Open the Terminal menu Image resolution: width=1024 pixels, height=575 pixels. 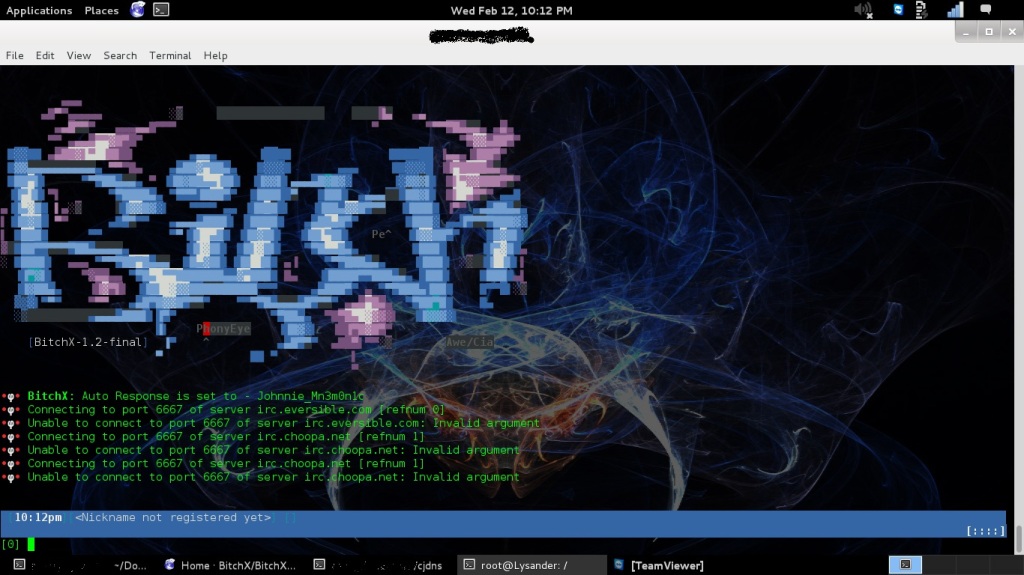click(x=170, y=56)
